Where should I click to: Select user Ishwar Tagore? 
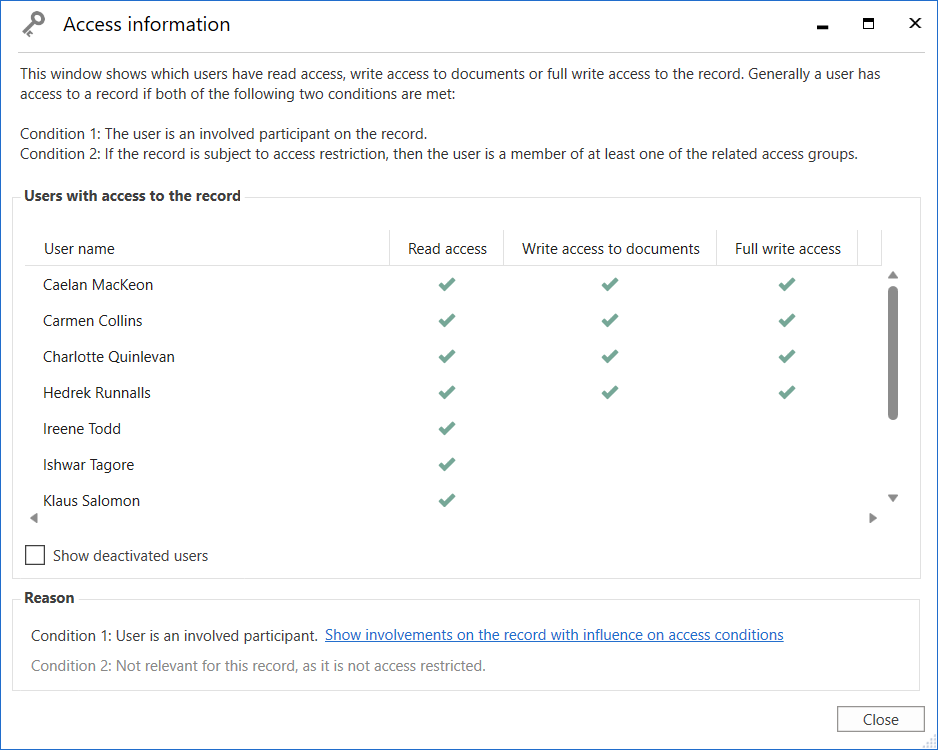(x=89, y=465)
